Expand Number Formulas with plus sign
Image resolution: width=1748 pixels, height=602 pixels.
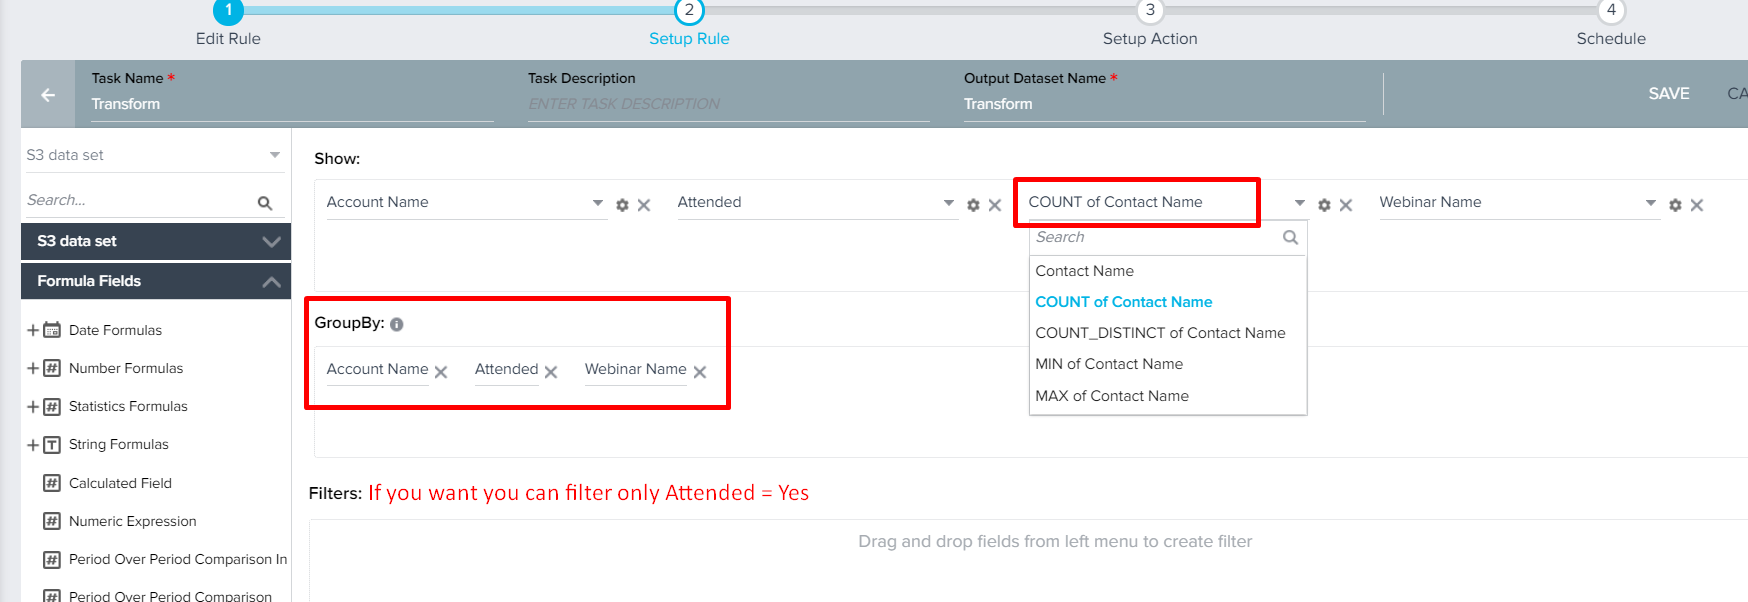(x=33, y=368)
